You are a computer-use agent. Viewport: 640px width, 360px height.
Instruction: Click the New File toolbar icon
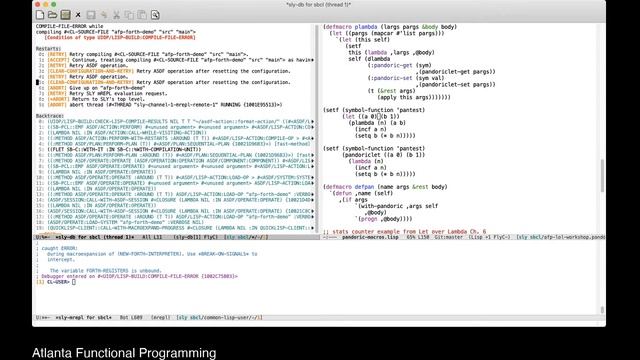pos(40,15)
